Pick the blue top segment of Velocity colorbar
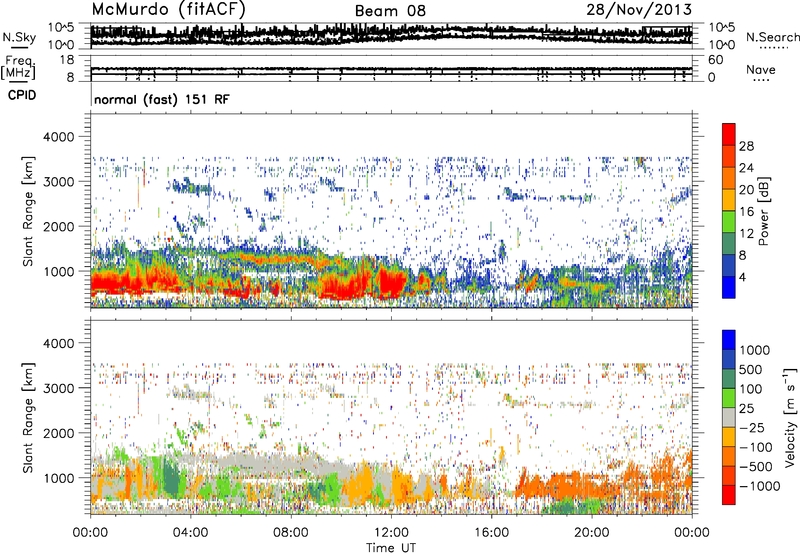Screen dimensions: 800x554 tap(729, 340)
